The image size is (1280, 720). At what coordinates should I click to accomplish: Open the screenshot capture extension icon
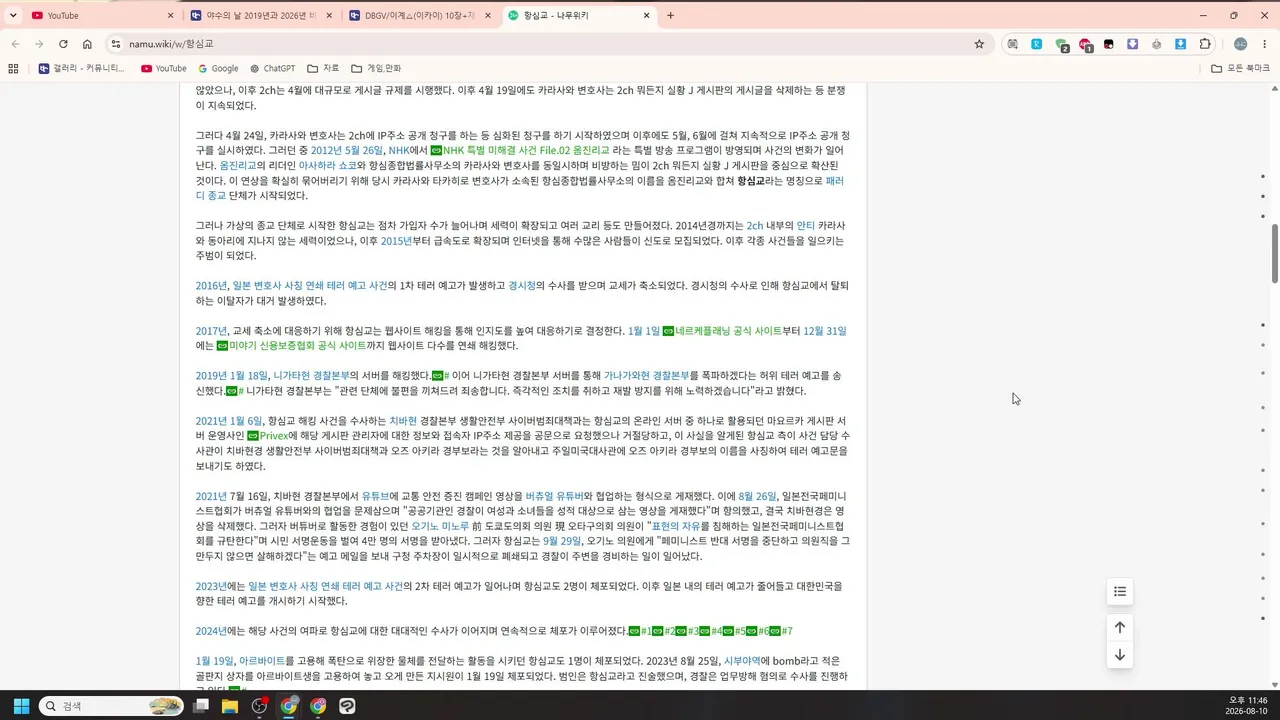[1012, 44]
